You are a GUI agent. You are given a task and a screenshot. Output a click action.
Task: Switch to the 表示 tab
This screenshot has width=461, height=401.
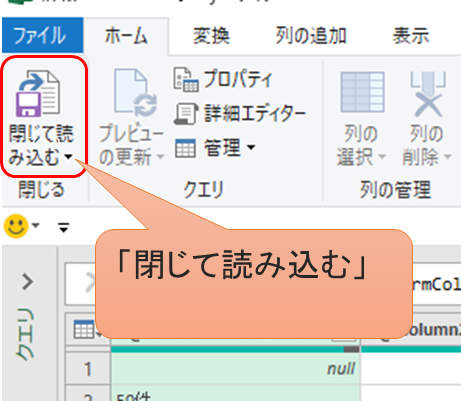pos(411,36)
